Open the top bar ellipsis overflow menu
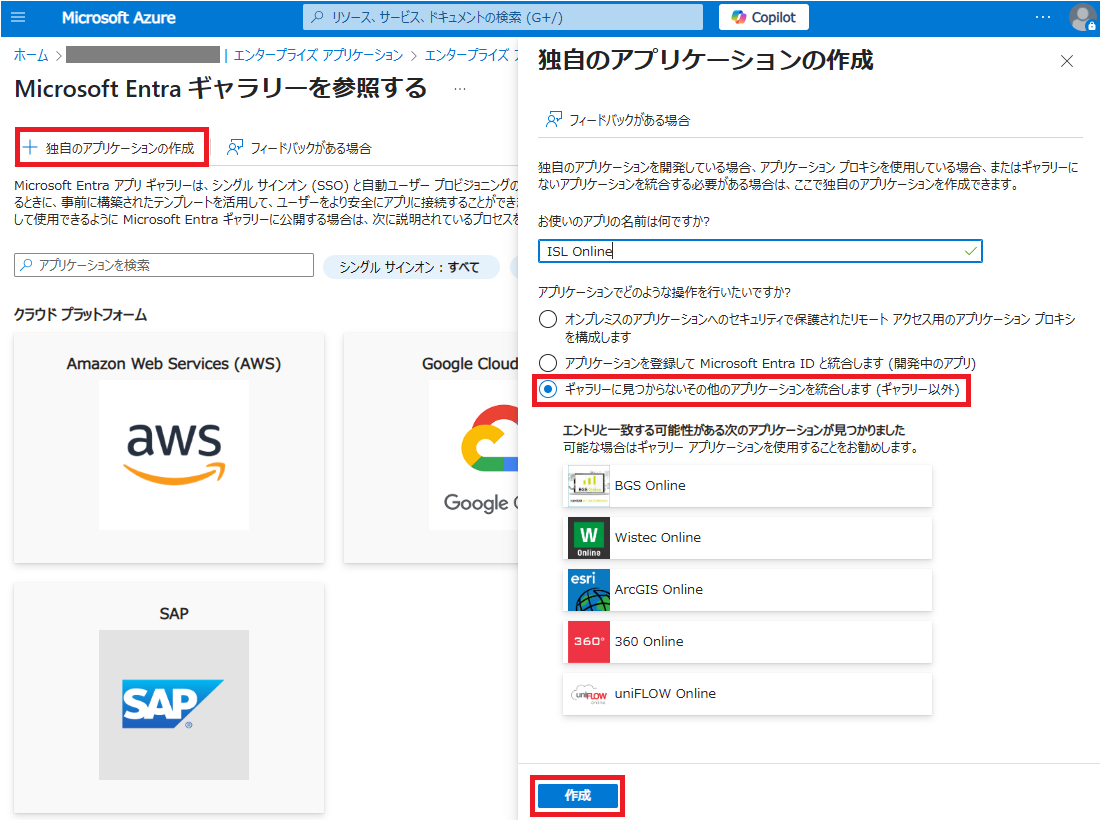This screenshot has height=821, width=1101. [x=1043, y=17]
